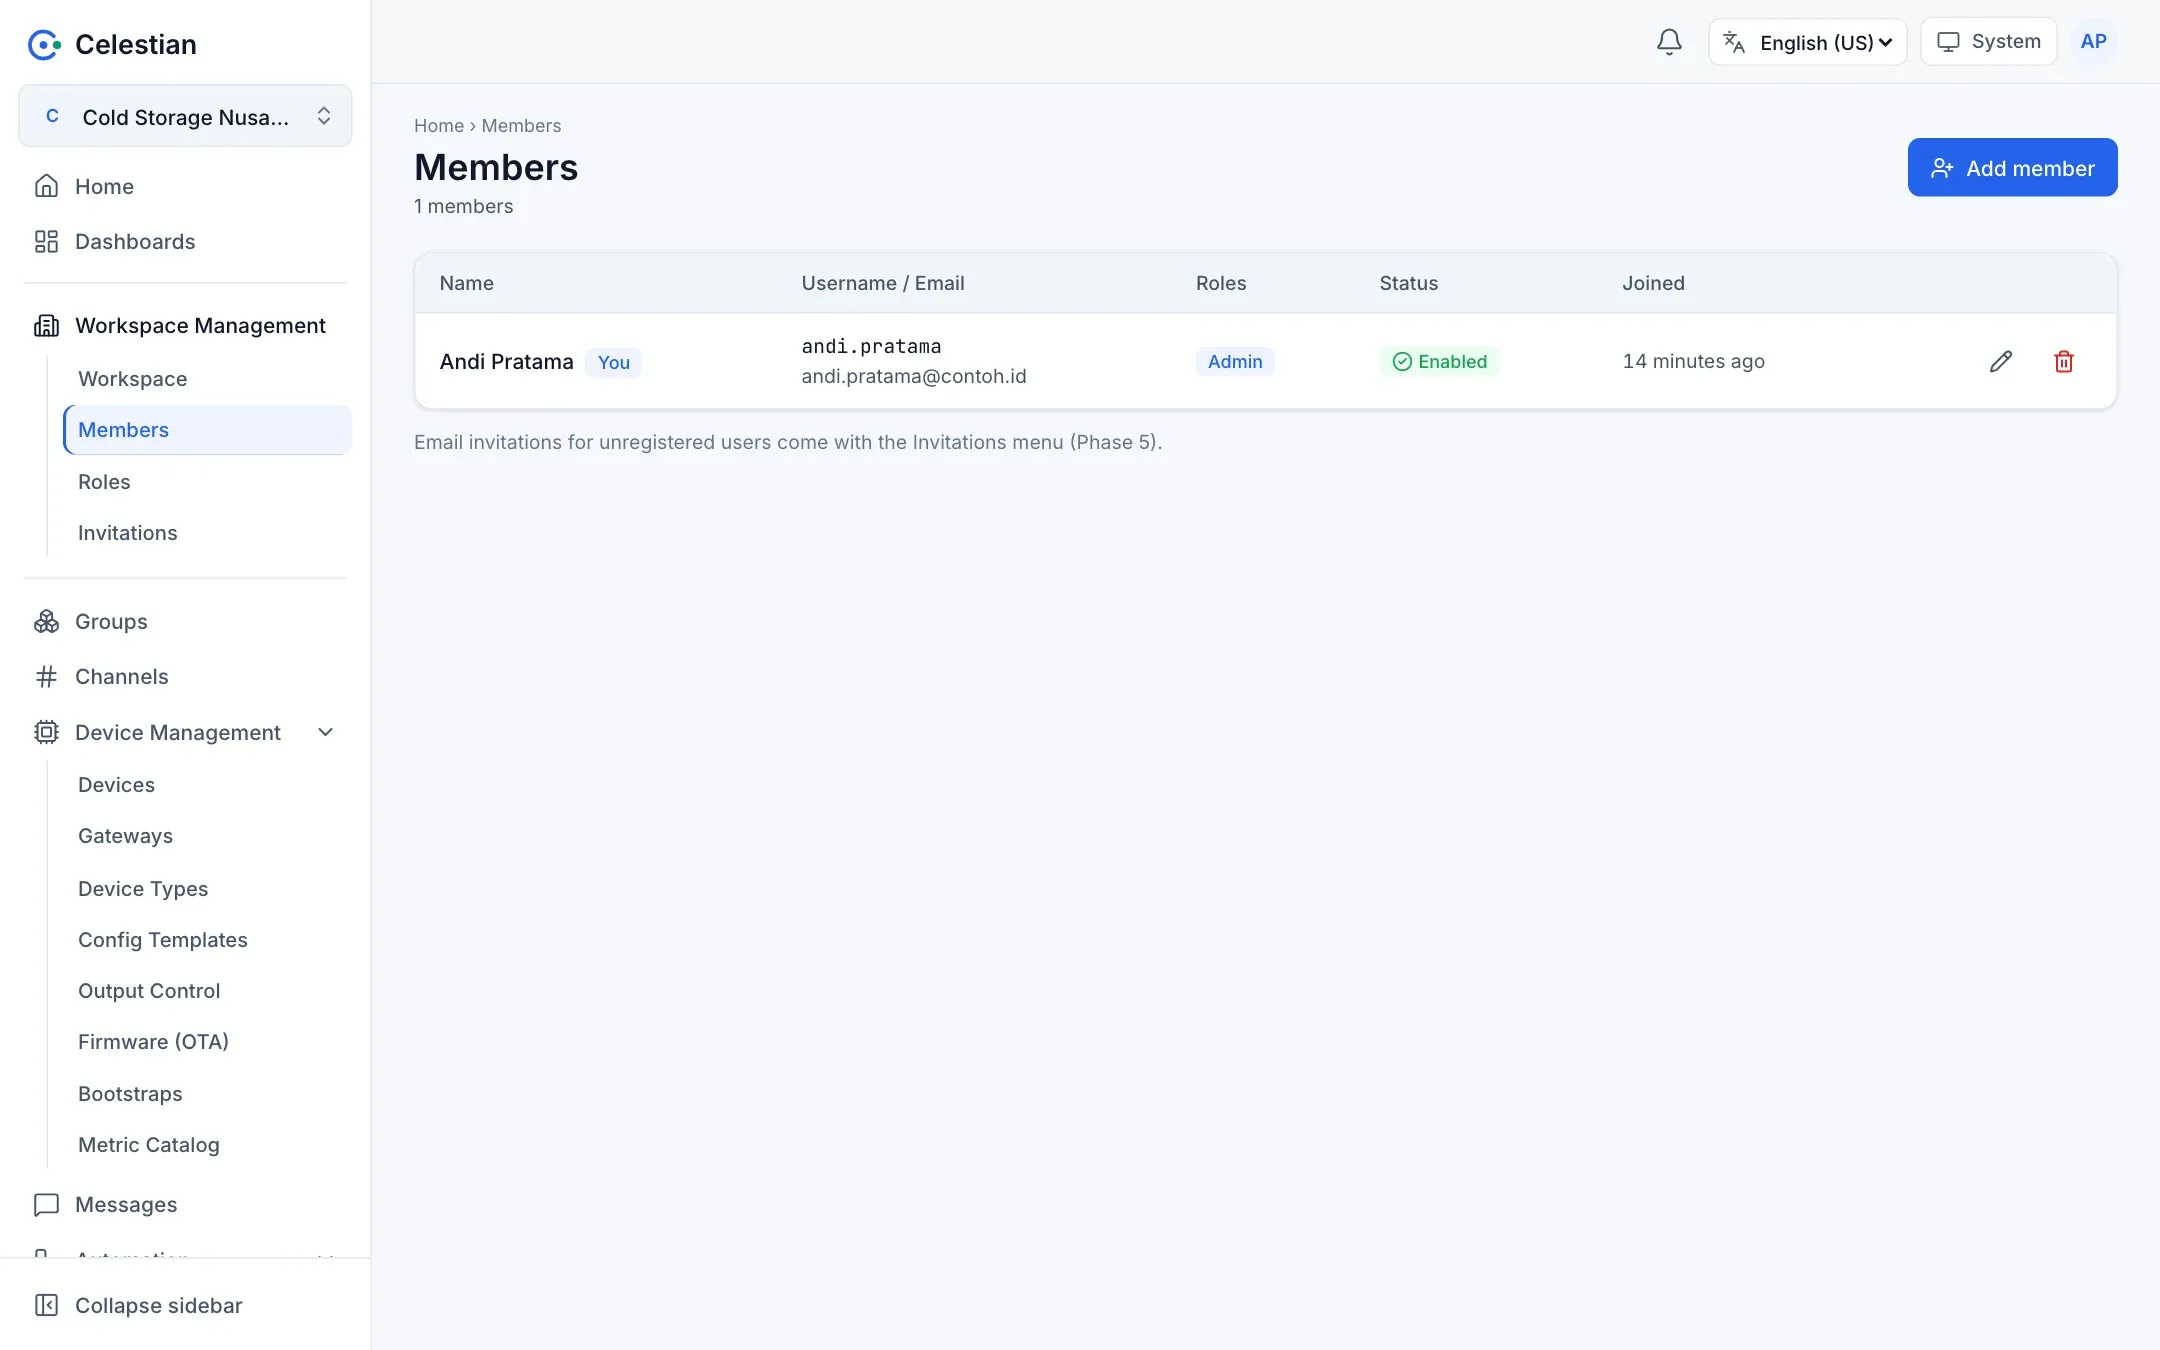2160x1350 pixels.
Task: Open the notifications bell
Action: [x=1669, y=42]
